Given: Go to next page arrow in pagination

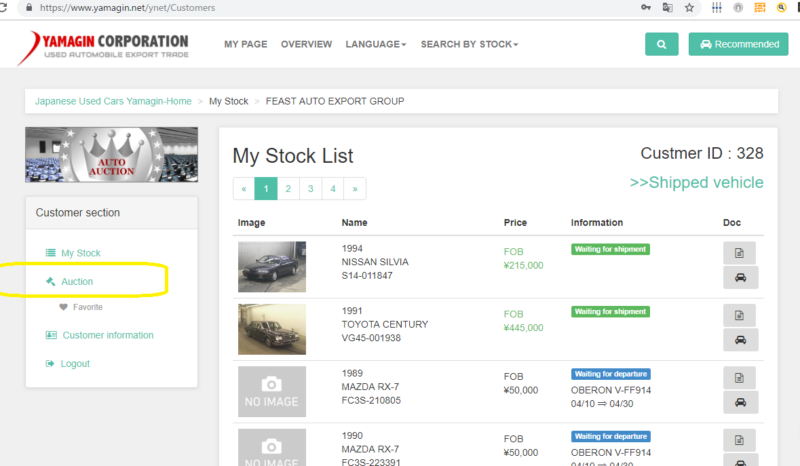Looking at the screenshot, I should coord(355,189).
